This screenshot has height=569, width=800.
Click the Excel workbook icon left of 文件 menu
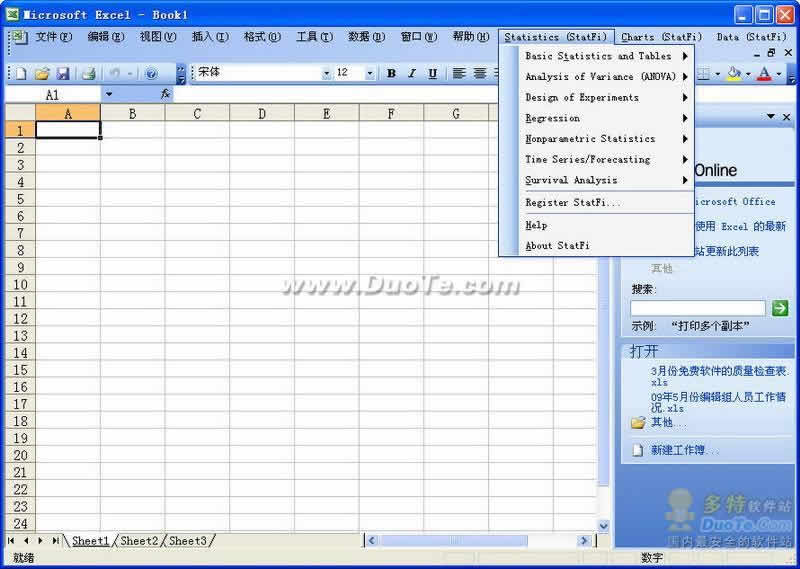pos(19,37)
